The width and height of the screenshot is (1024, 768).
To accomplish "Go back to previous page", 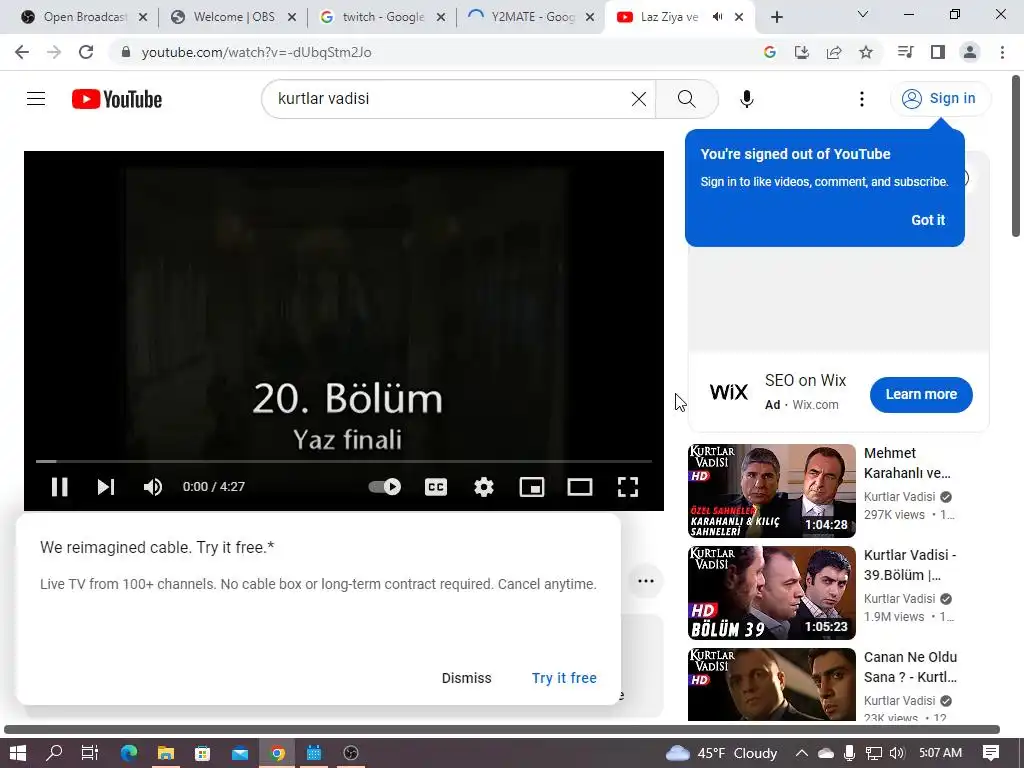I will click(x=22, y=52).
